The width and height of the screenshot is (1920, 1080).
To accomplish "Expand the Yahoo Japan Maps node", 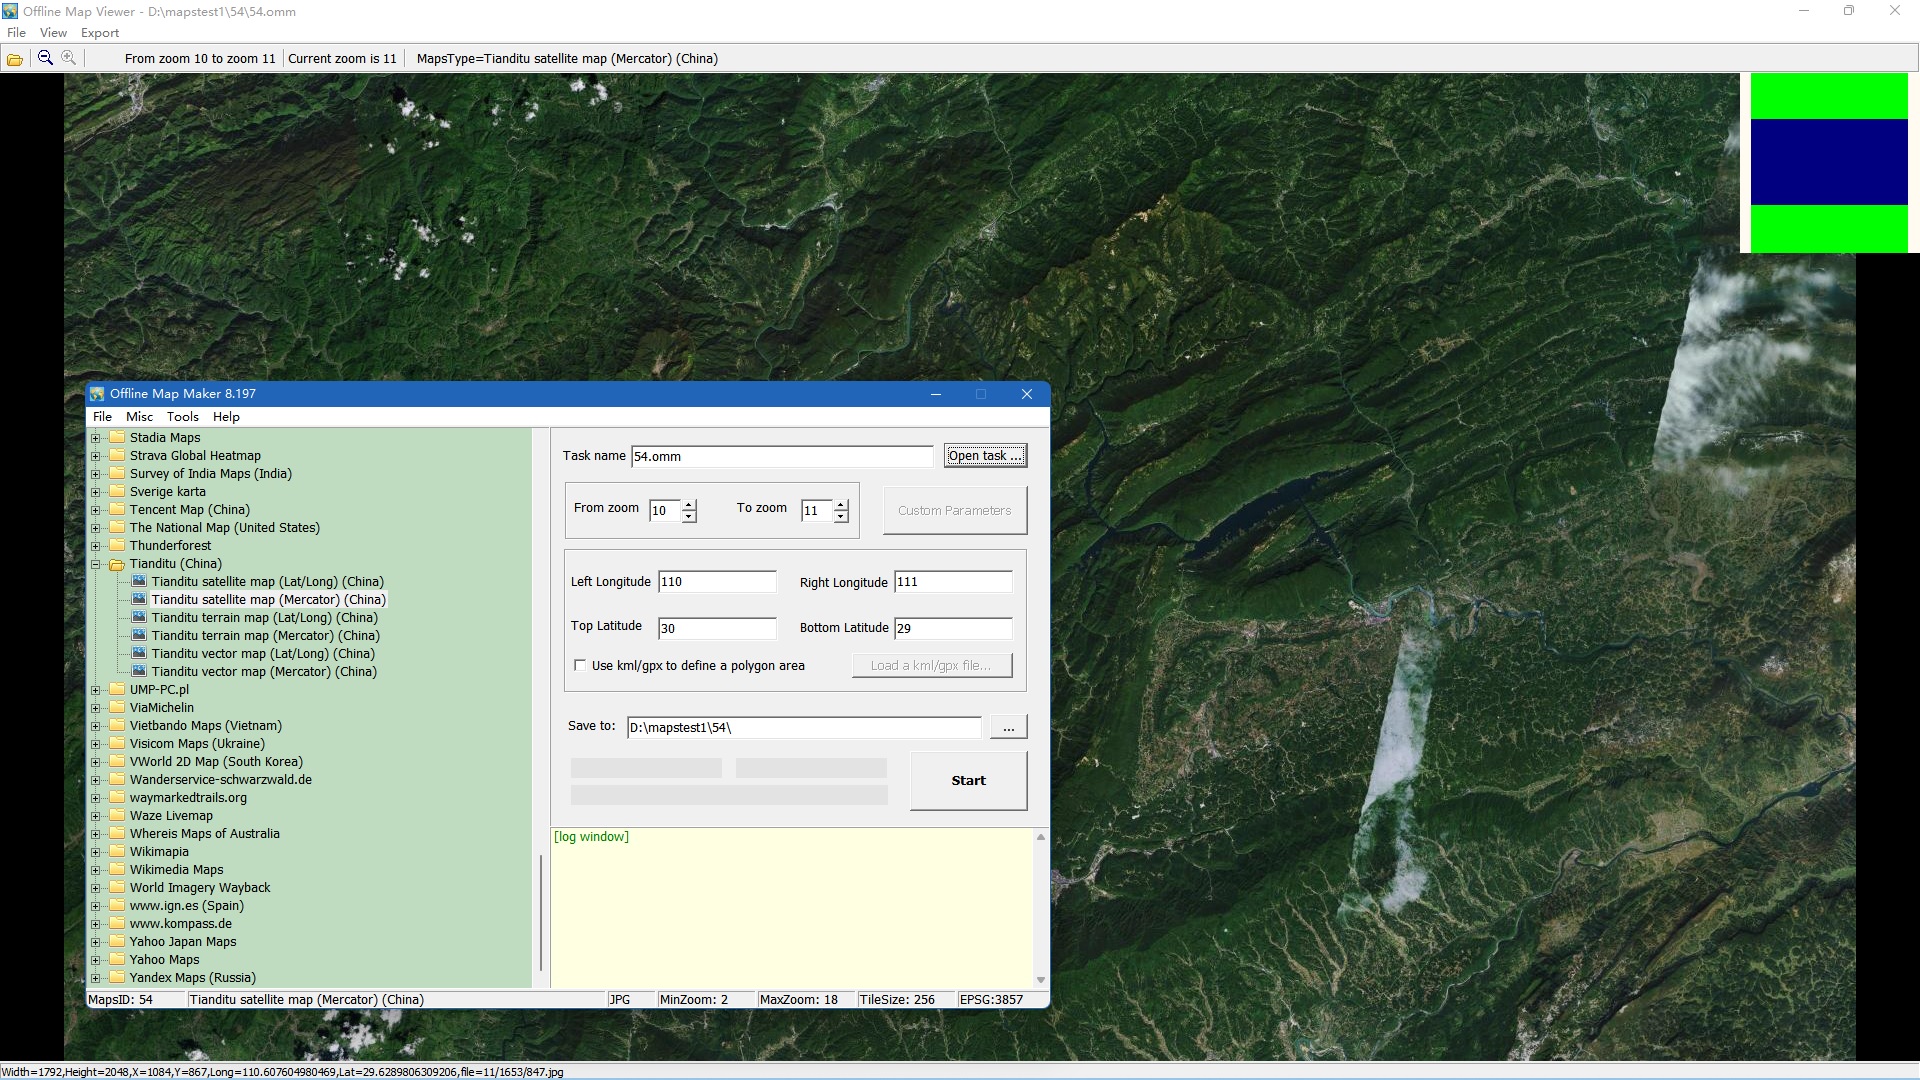I will (96, 942).
